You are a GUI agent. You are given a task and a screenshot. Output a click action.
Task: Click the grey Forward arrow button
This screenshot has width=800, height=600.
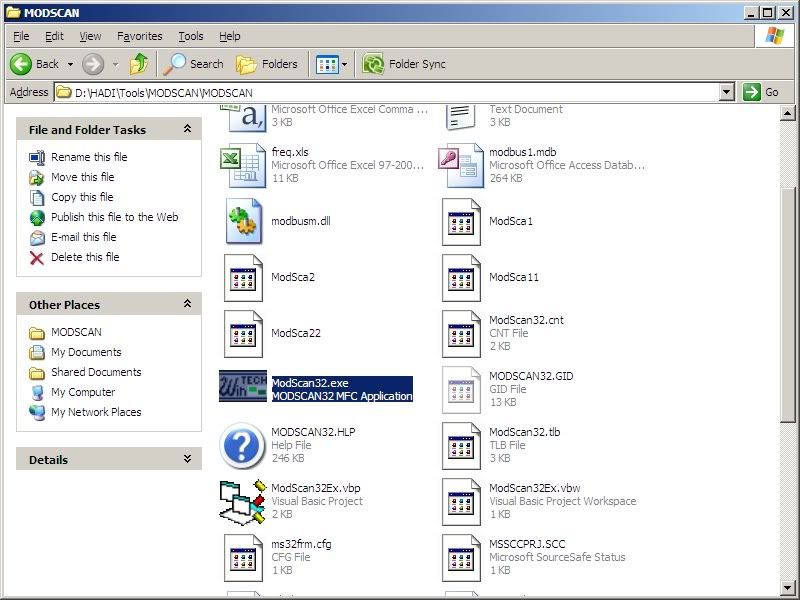(x=93, y=64)
